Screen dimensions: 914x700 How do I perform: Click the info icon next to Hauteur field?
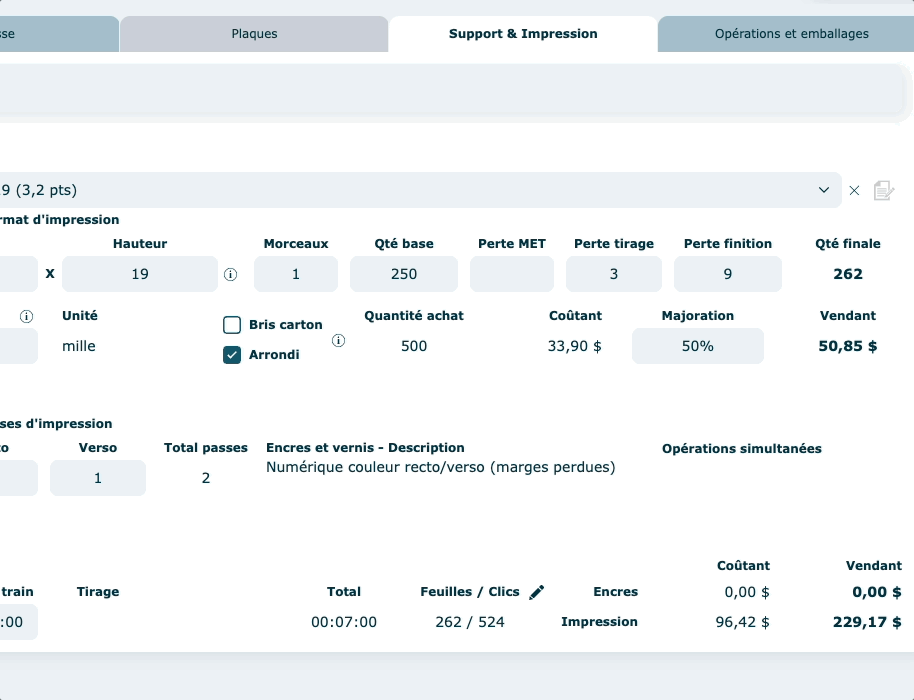pos(231,274)
